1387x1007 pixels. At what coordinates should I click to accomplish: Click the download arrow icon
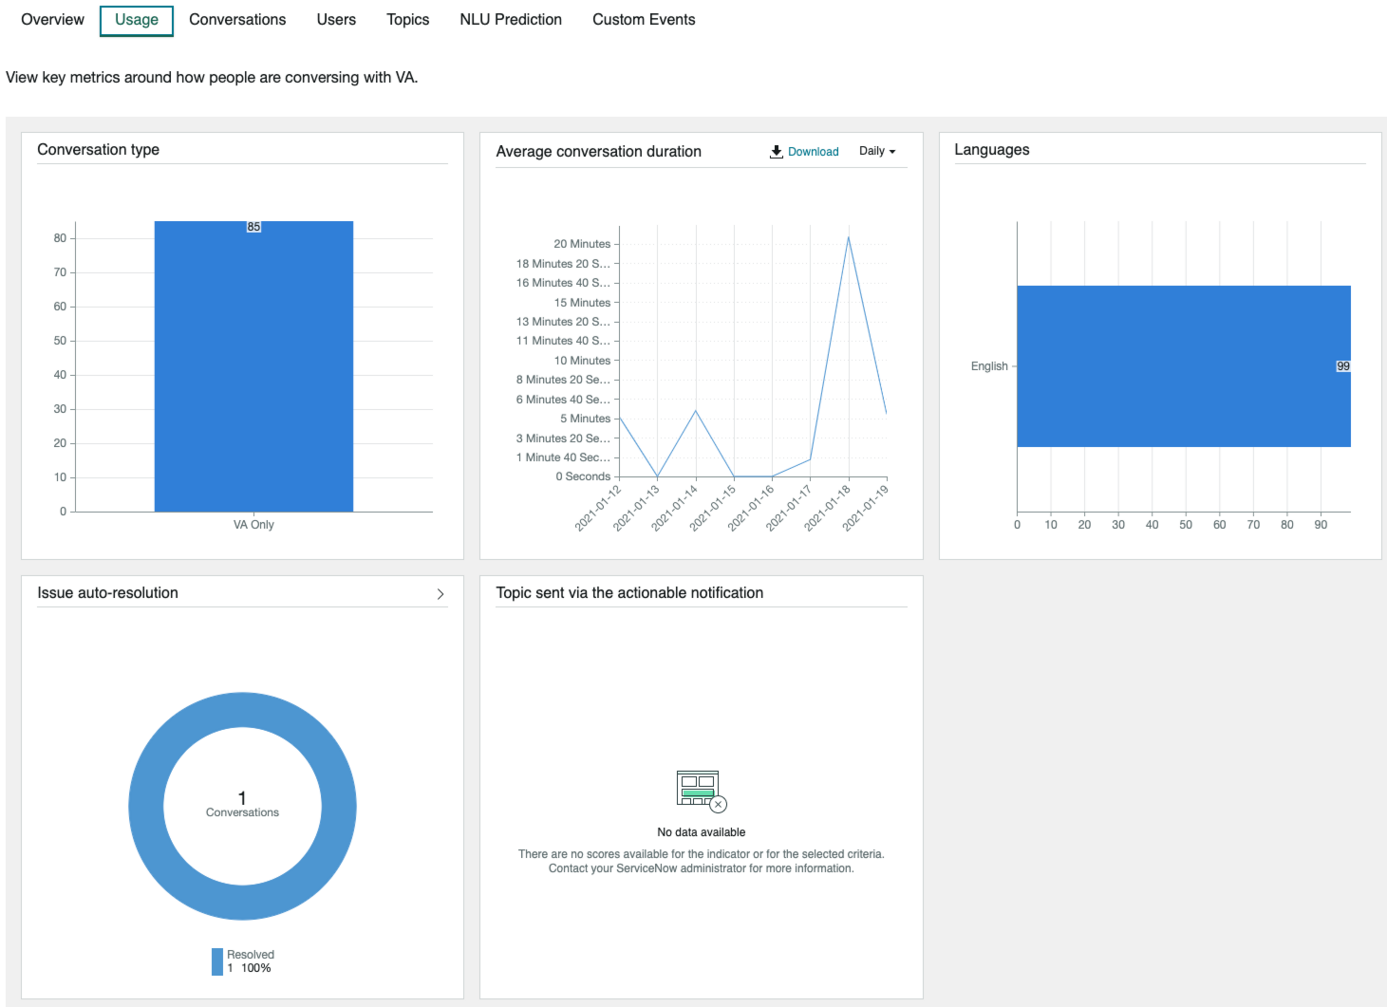pyautogui.click(x=776, y=152)
